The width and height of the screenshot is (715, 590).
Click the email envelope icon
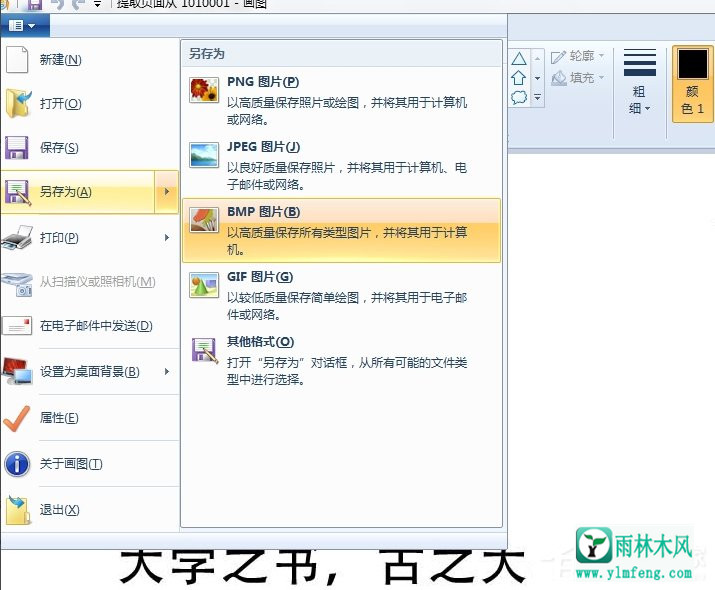17,326
